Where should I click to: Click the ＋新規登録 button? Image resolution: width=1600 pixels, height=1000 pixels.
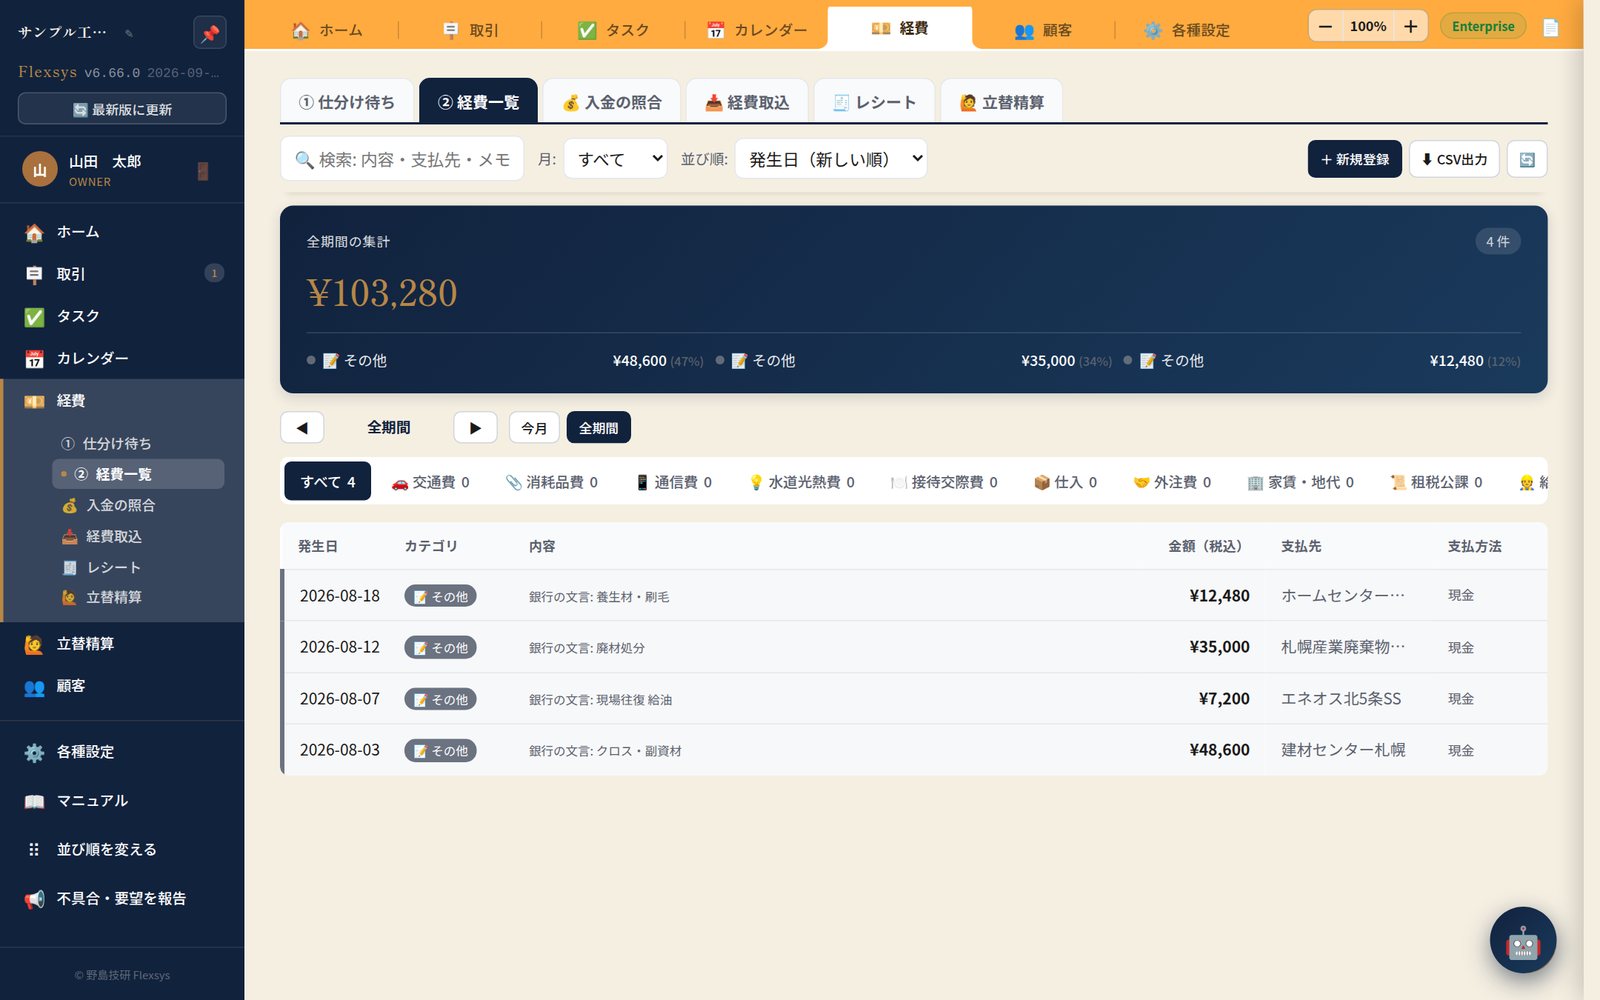(1354, 159)
